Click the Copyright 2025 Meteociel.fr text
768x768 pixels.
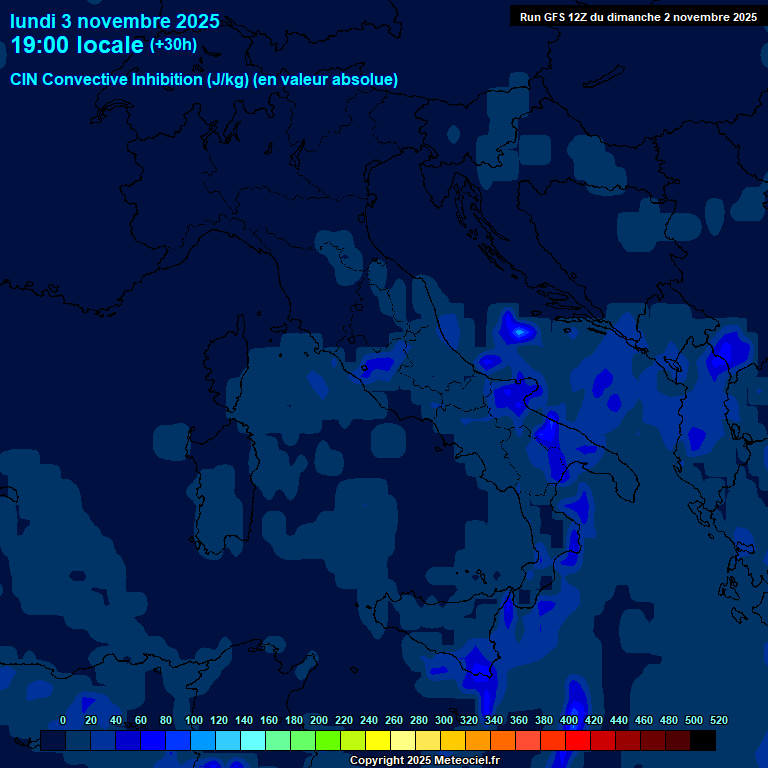point(424,760)
